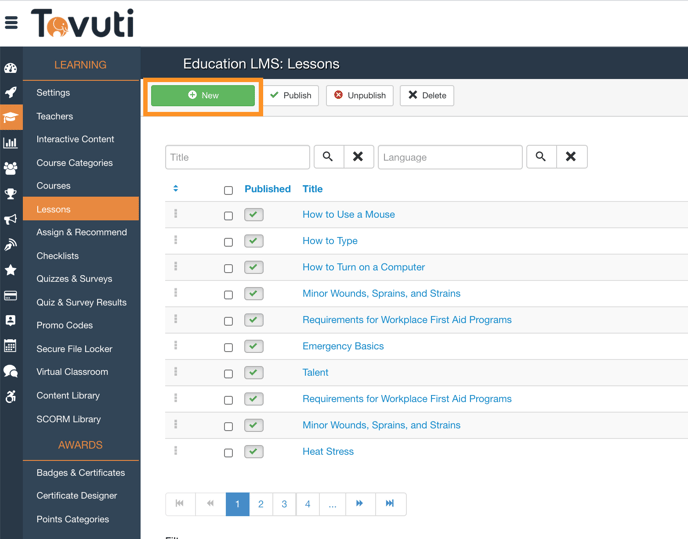Click the green New button
The image size is (688, 539).
(x=203, y=96)
